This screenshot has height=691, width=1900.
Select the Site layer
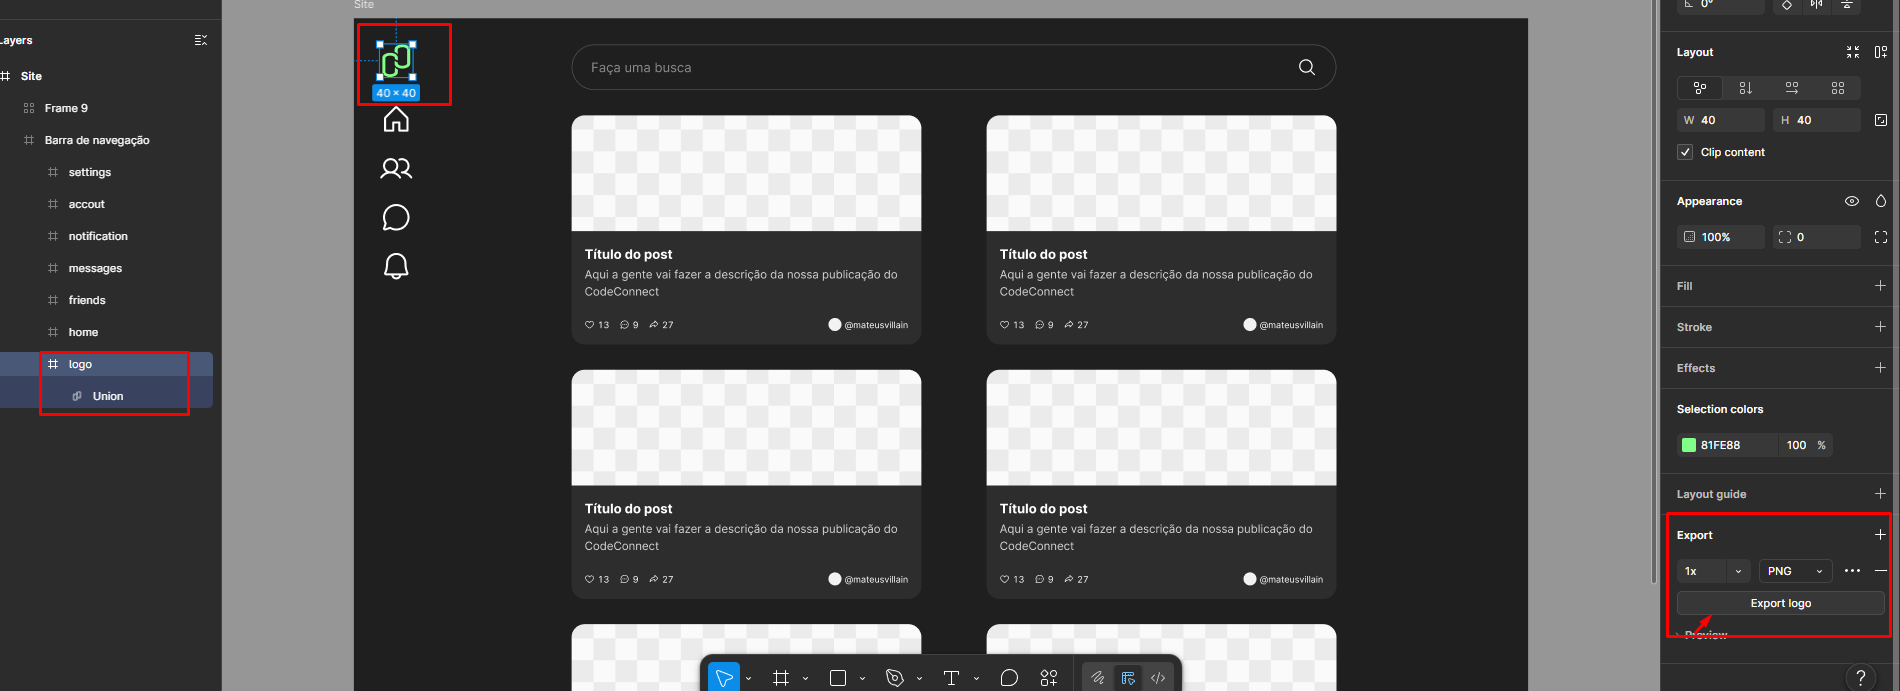tap(31, 76)
